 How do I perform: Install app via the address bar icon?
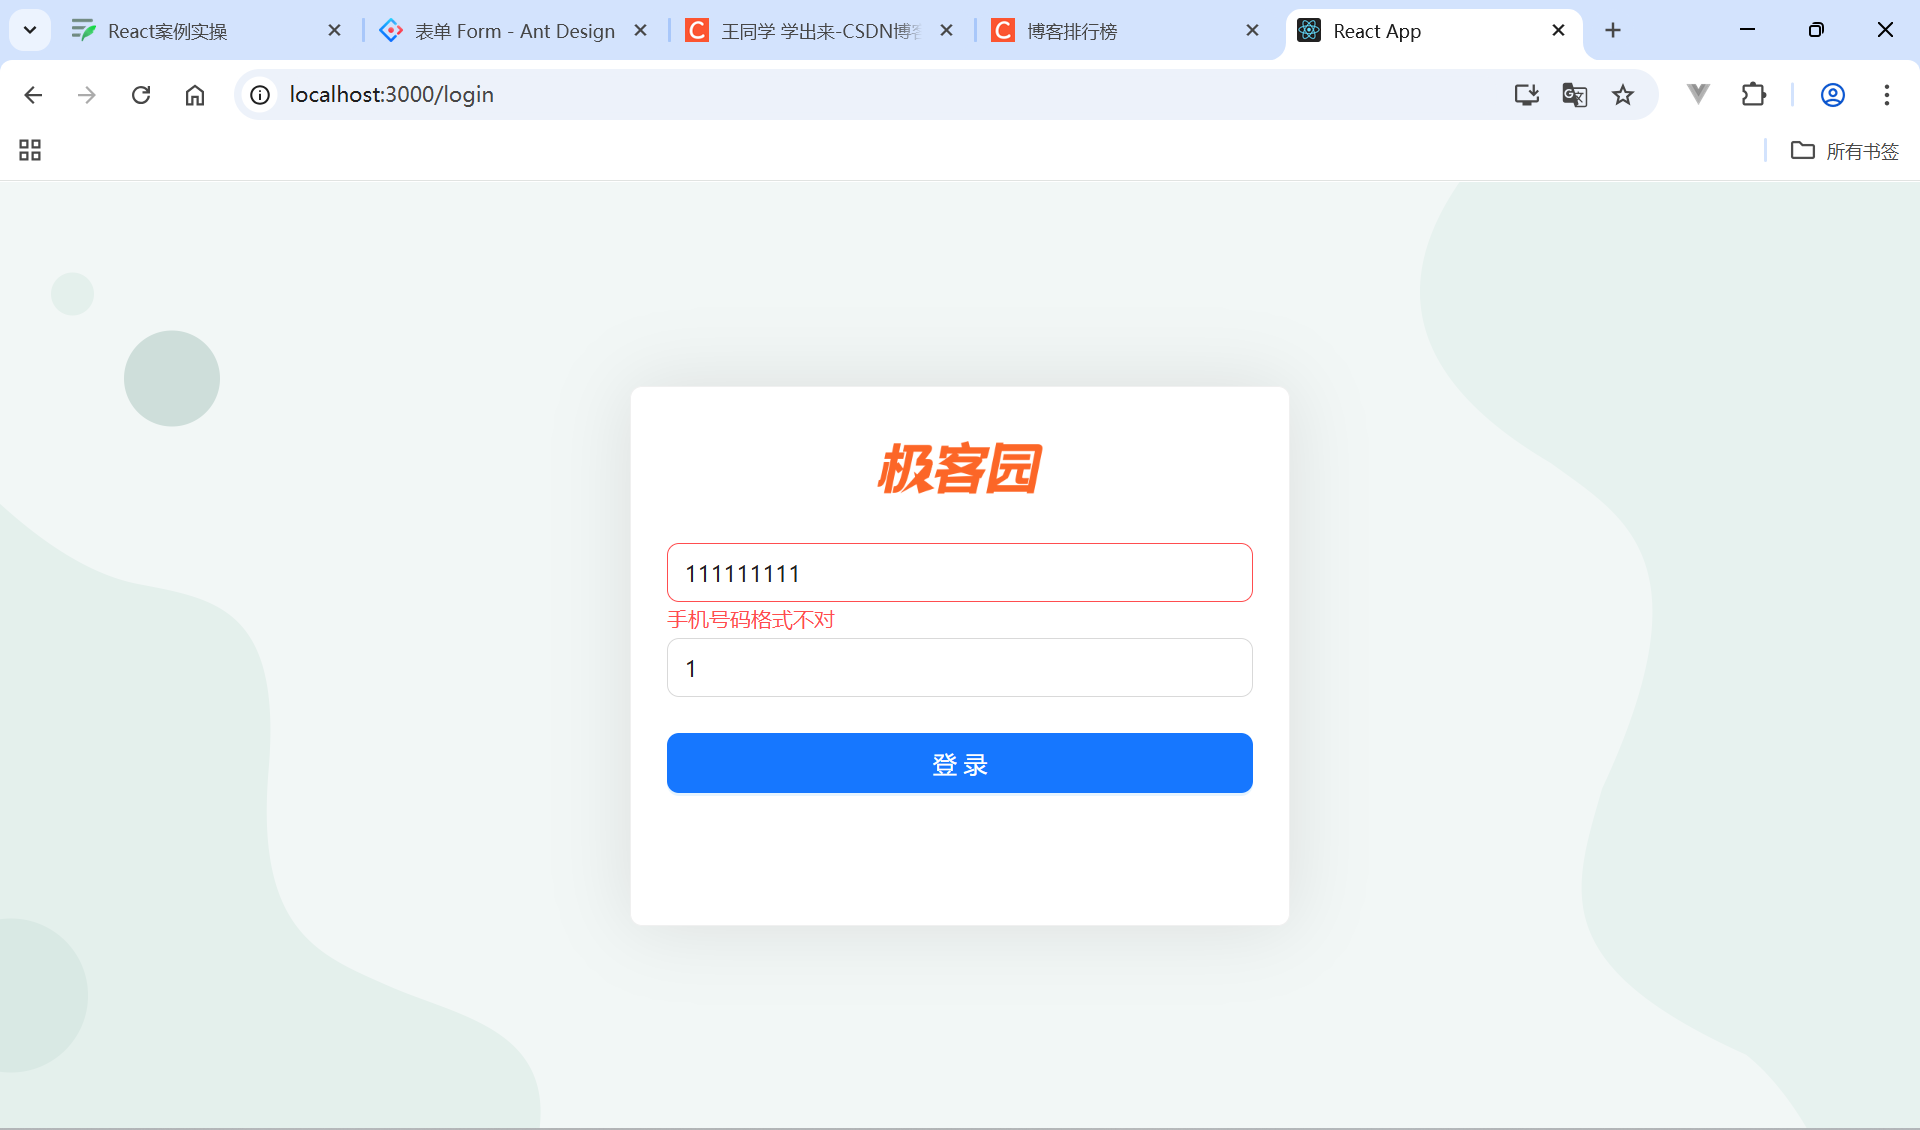pyautogui.click(x=1526, y=95)
